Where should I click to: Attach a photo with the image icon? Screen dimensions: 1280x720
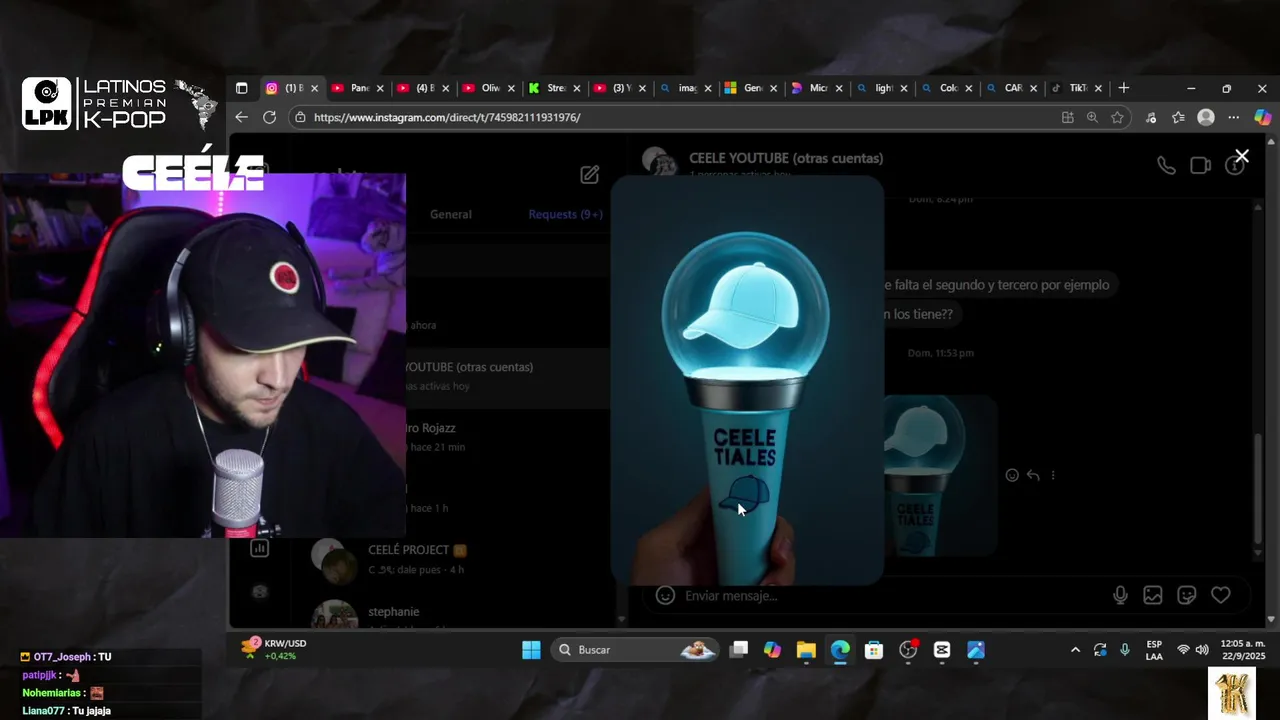1153,595
